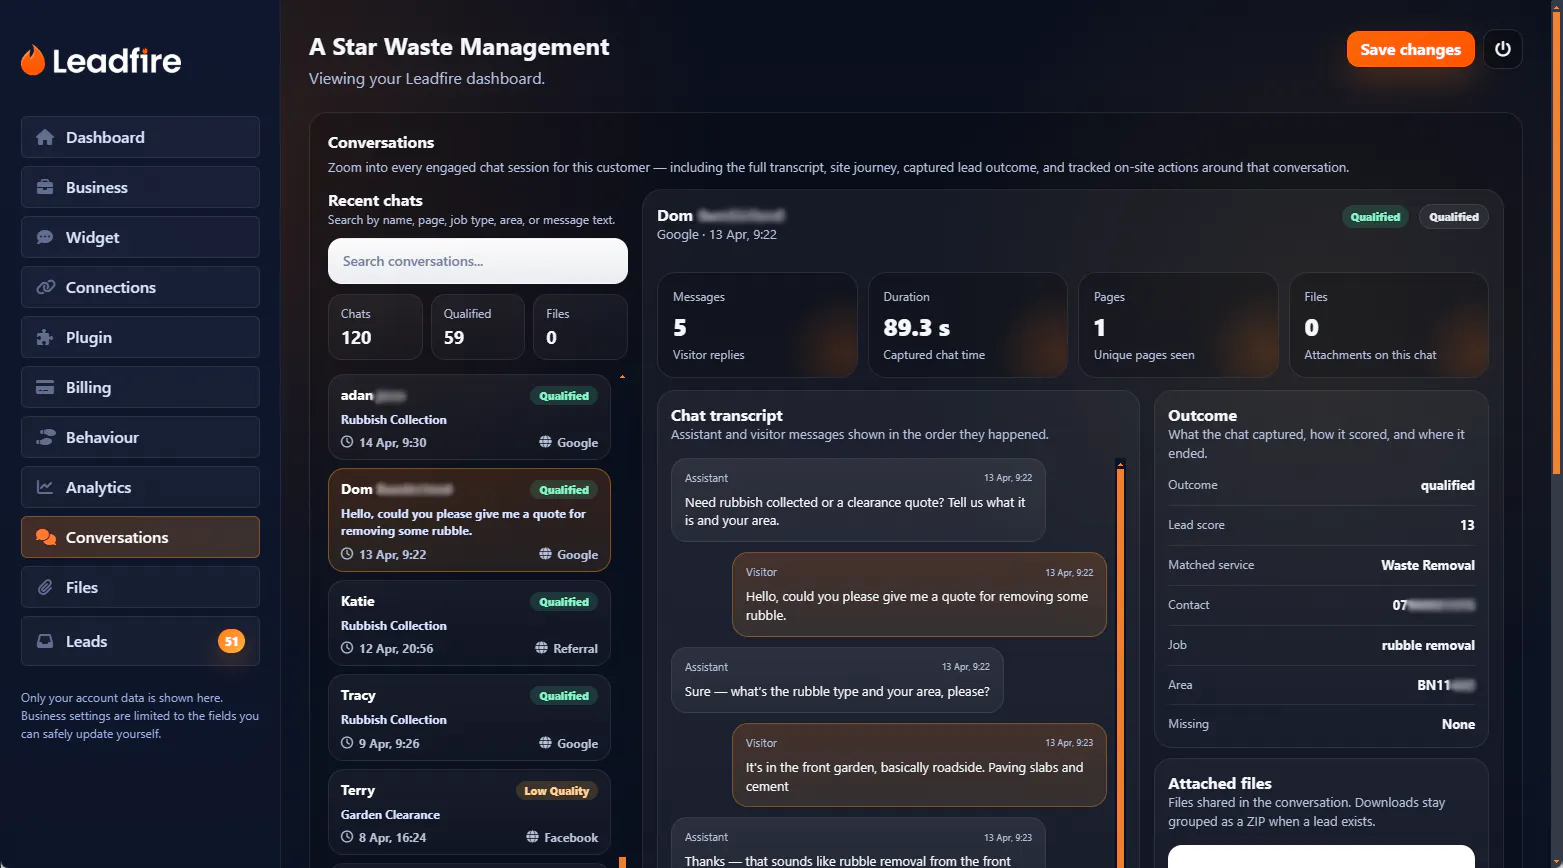Click the Behaviour sidebar icon
This screenshot has height=868, width=1563.
[x=45, y=437]
